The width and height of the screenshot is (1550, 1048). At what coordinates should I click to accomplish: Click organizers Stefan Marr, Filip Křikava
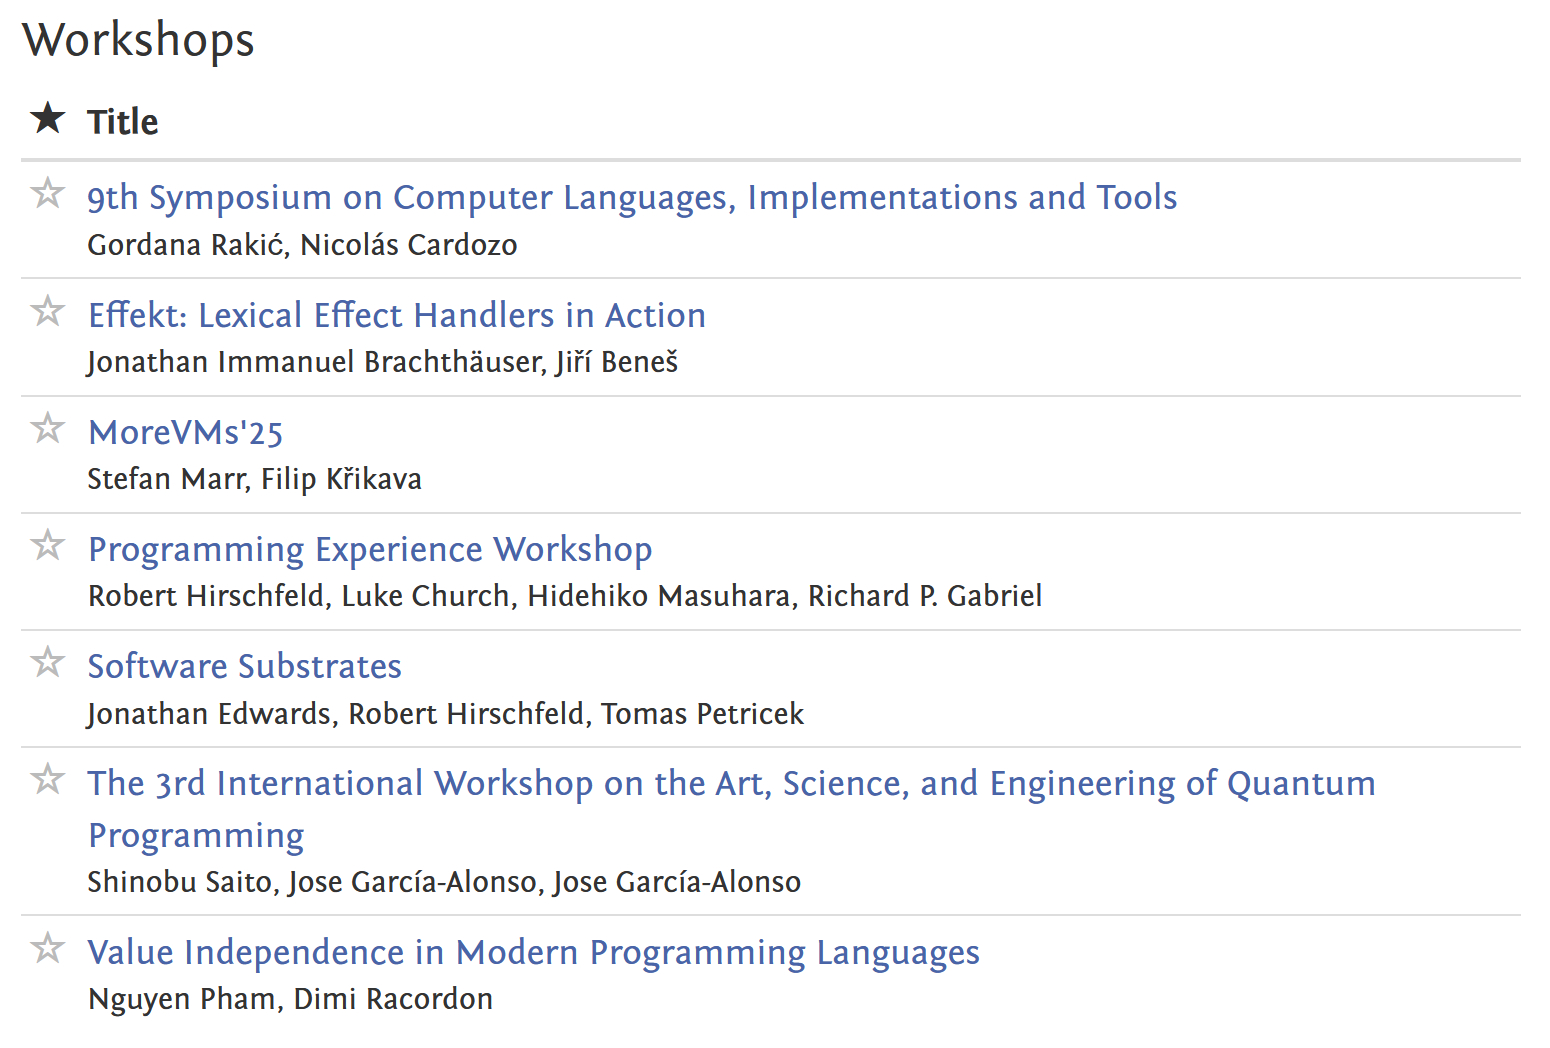click(x=254, y=479)
